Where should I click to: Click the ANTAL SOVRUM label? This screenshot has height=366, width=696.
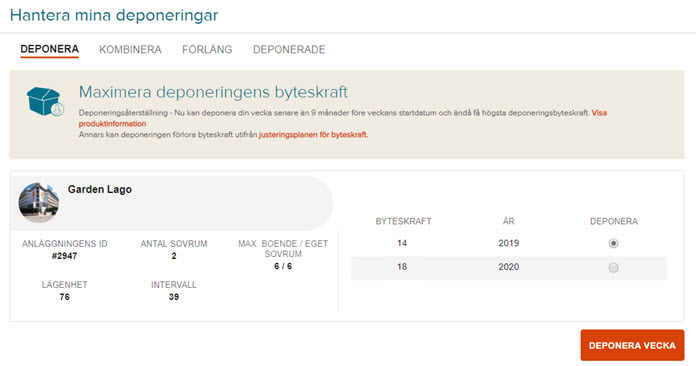[x=174, y=244]
